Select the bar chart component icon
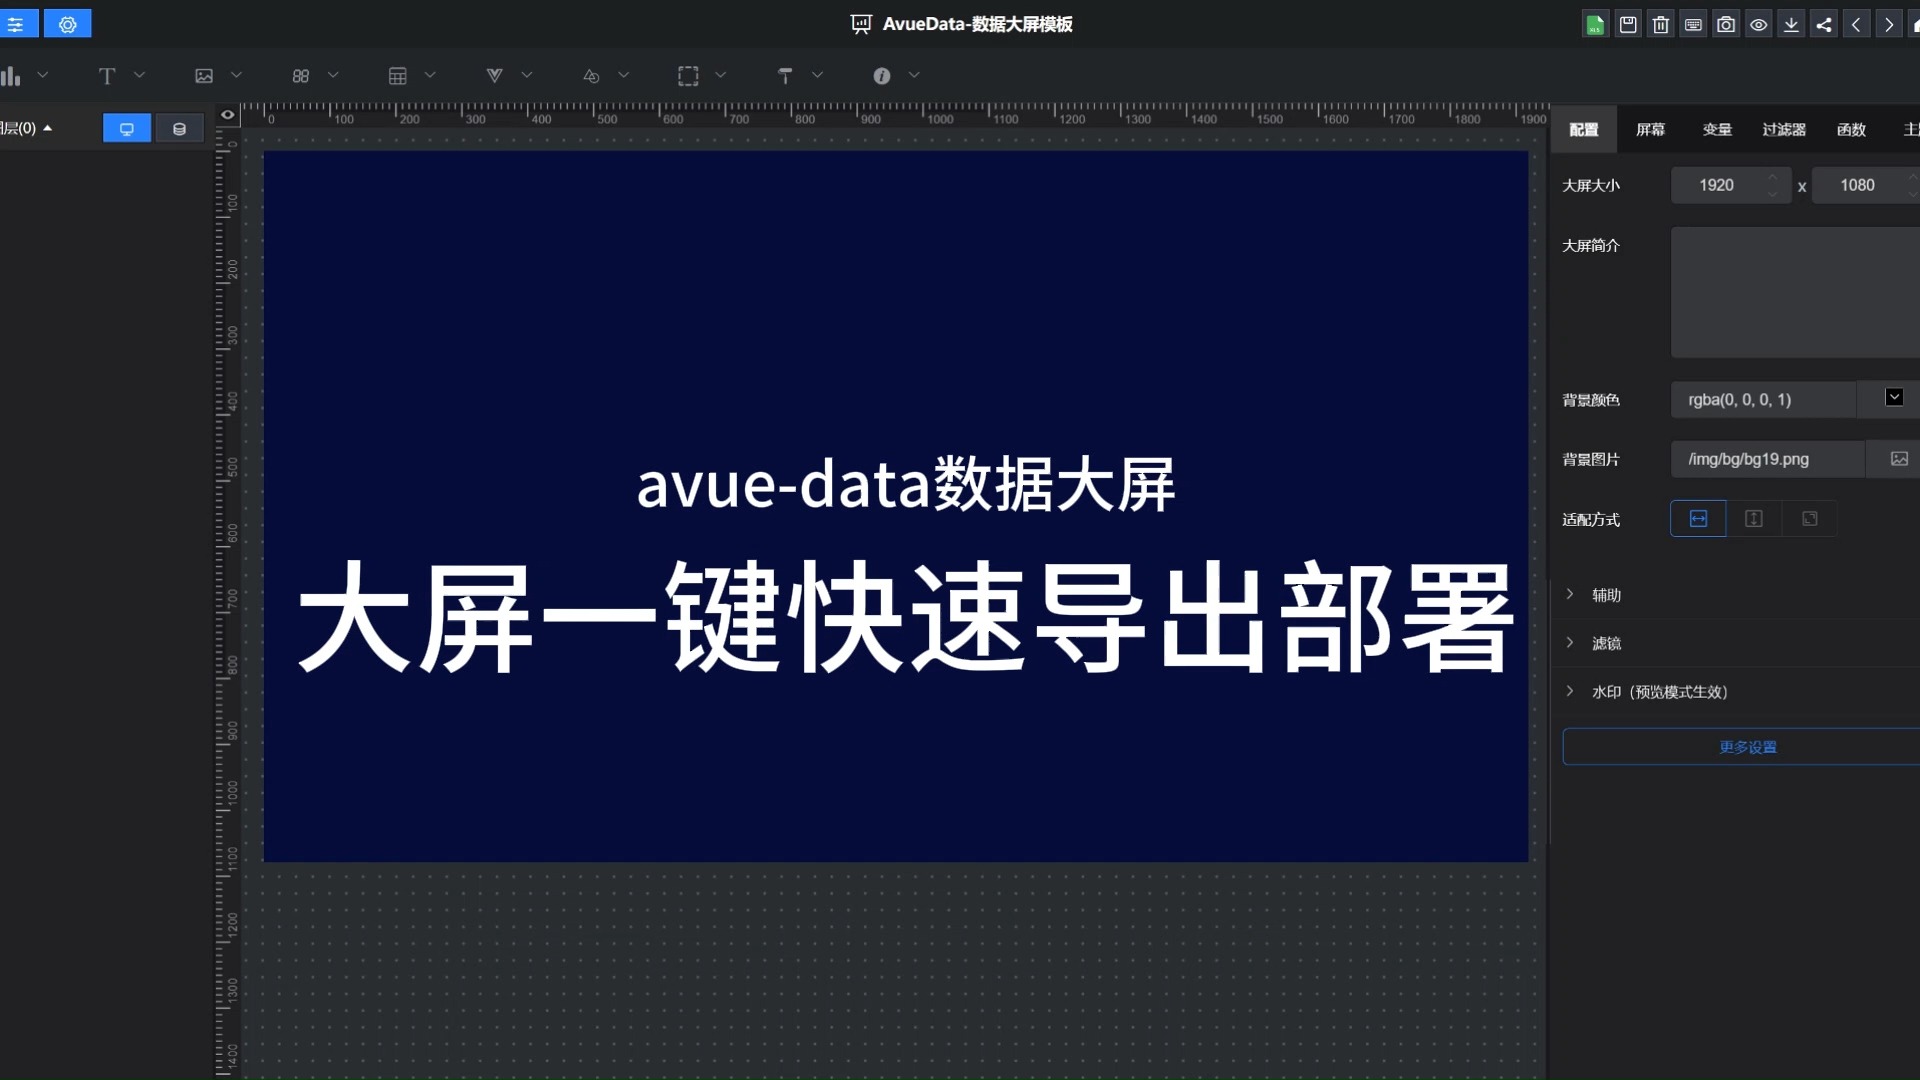1920x1080 pixels. (x=10, y=76)
